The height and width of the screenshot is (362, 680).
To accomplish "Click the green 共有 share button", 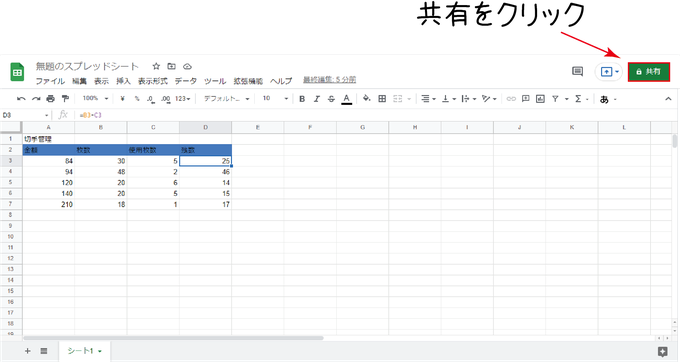I will 649,72.
